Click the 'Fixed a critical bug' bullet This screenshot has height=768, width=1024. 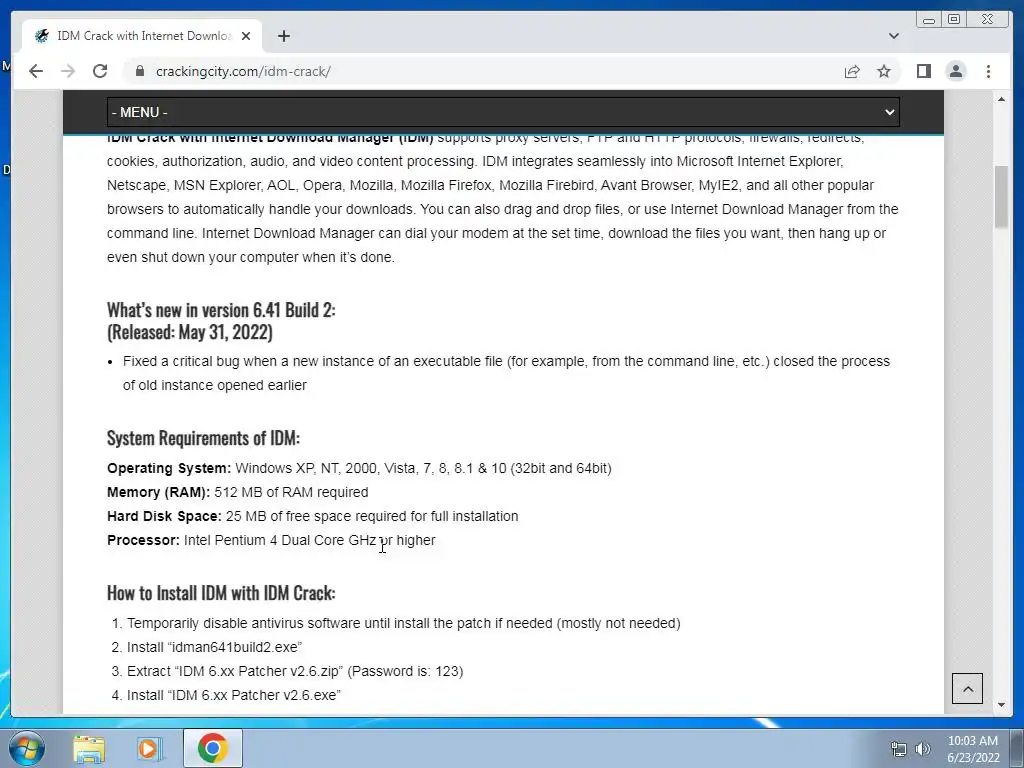coord(506,374)
